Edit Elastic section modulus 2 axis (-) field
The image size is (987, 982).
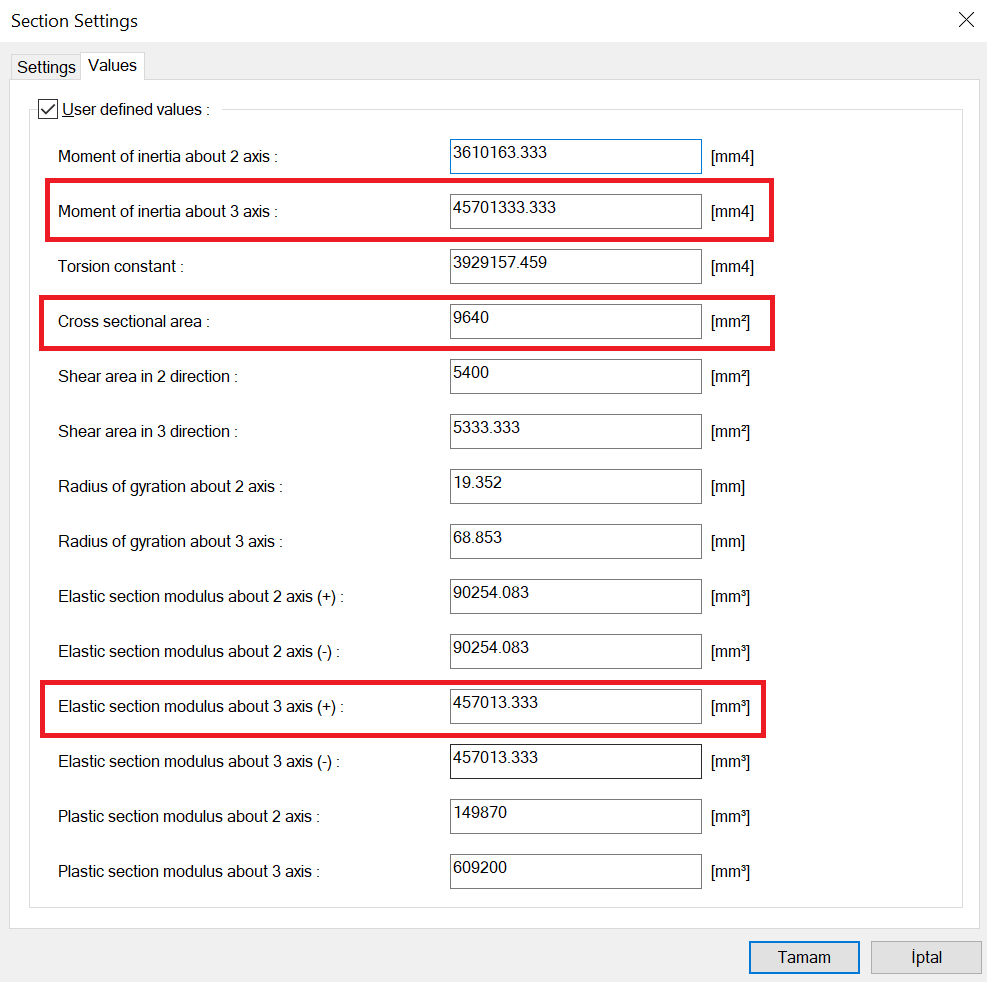[x=575, y=651]
